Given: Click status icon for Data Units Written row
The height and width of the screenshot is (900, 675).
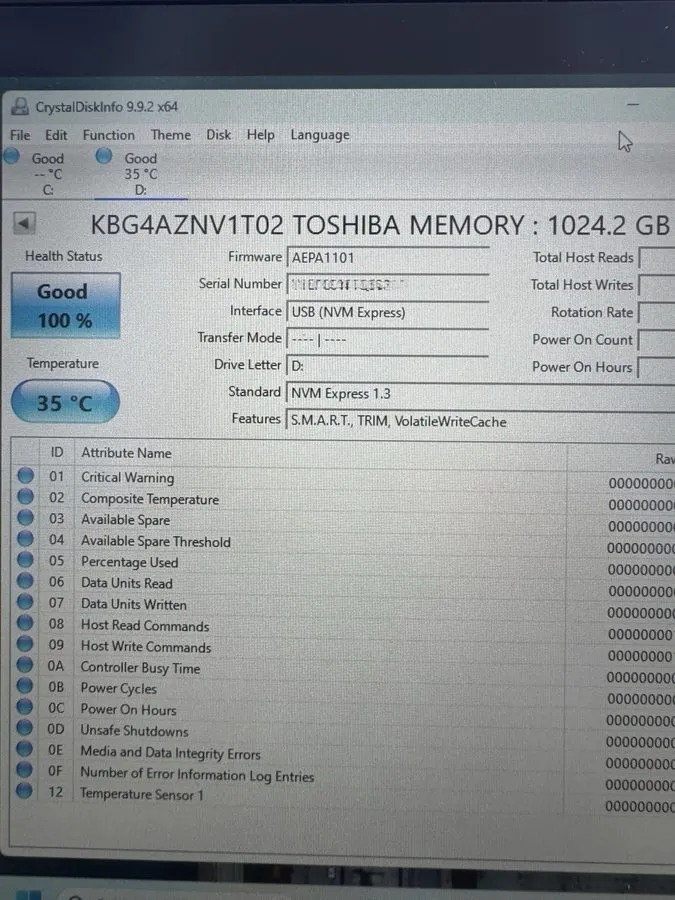Looking at the screenshot, I should pos(25,602).
